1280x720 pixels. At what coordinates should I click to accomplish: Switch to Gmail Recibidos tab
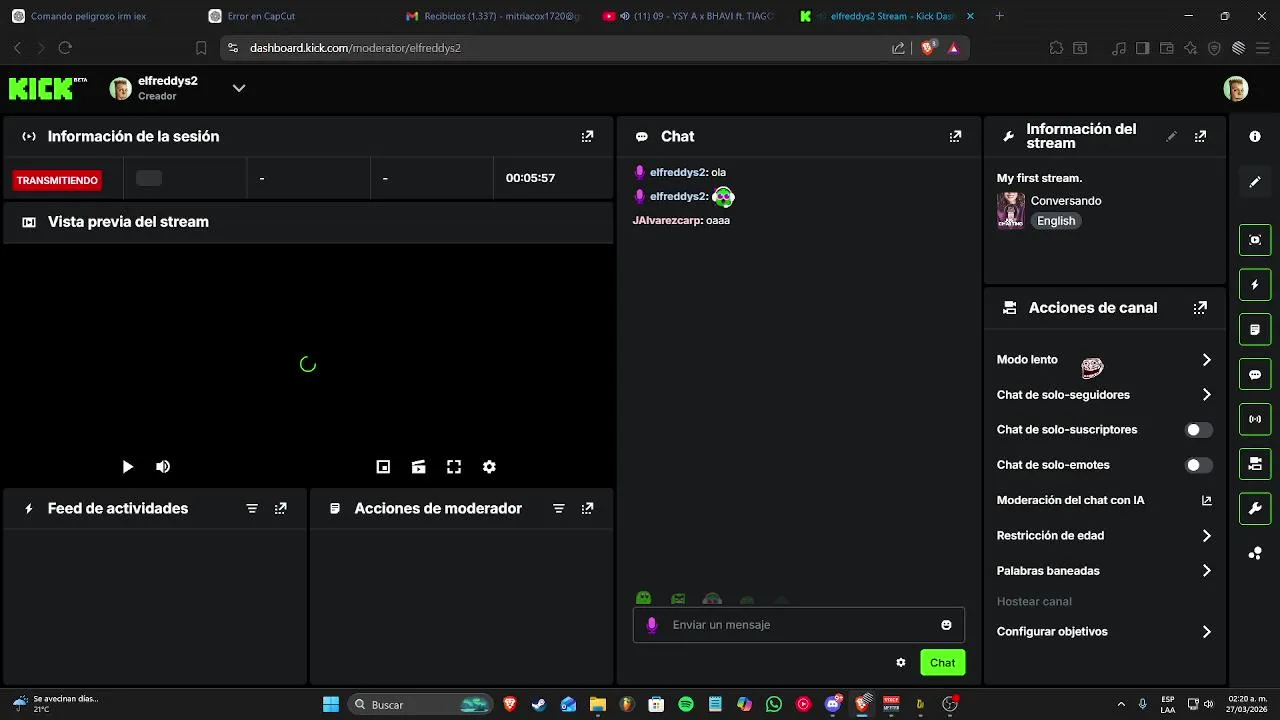tap(493, 16)
